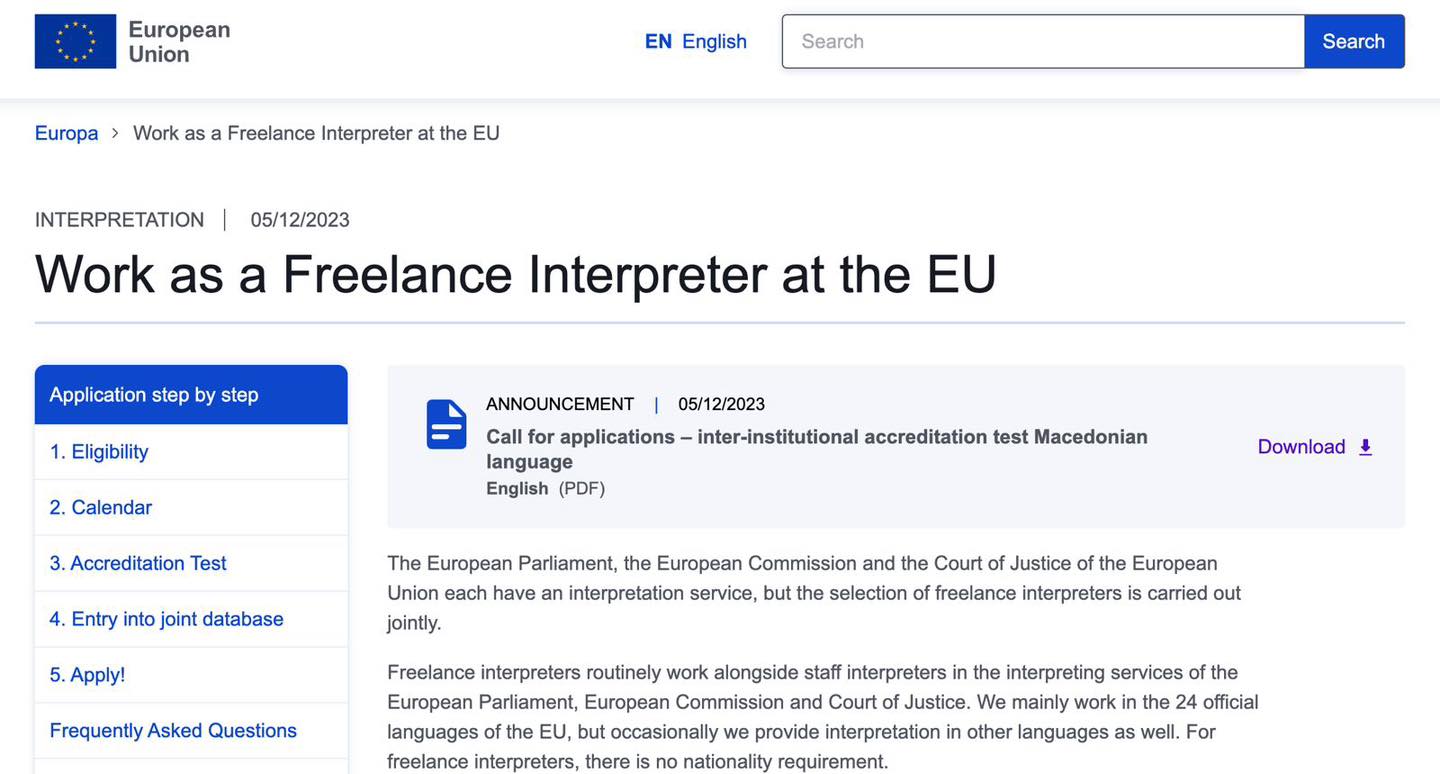Open 4. Entry into joint database
The height and width of the screenshot is (774, 1440).
(x=166, y=619)
